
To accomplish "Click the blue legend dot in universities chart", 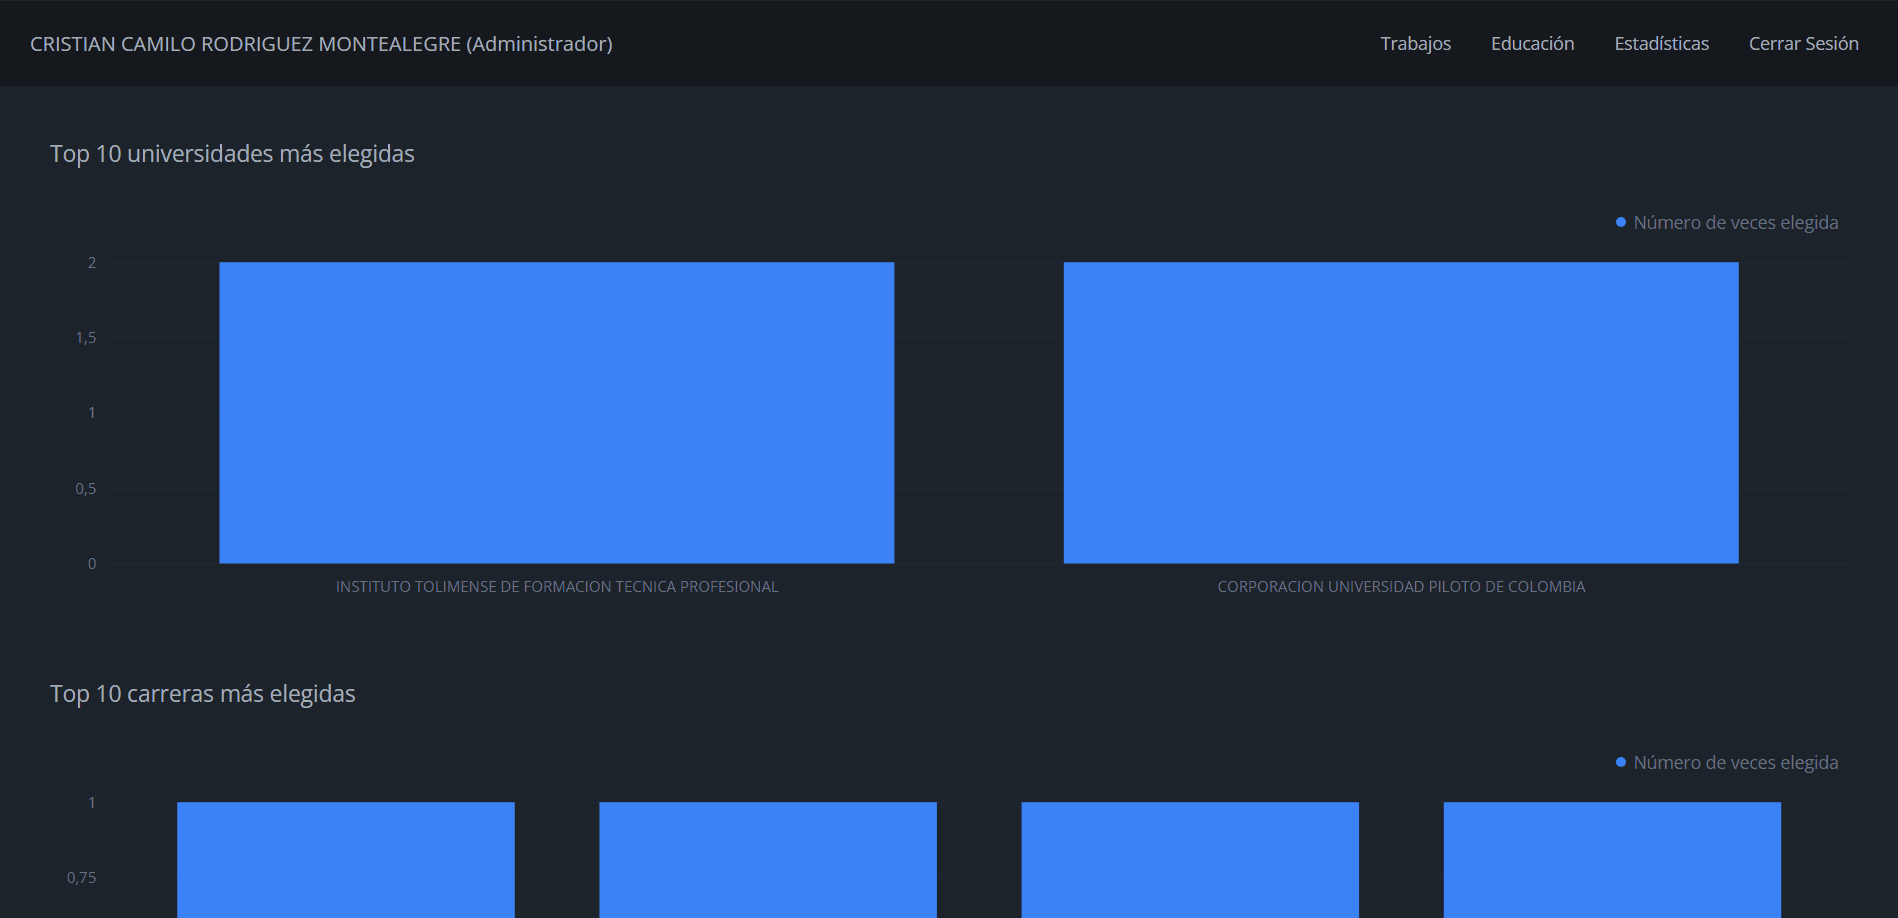I will coord(1621,222).
